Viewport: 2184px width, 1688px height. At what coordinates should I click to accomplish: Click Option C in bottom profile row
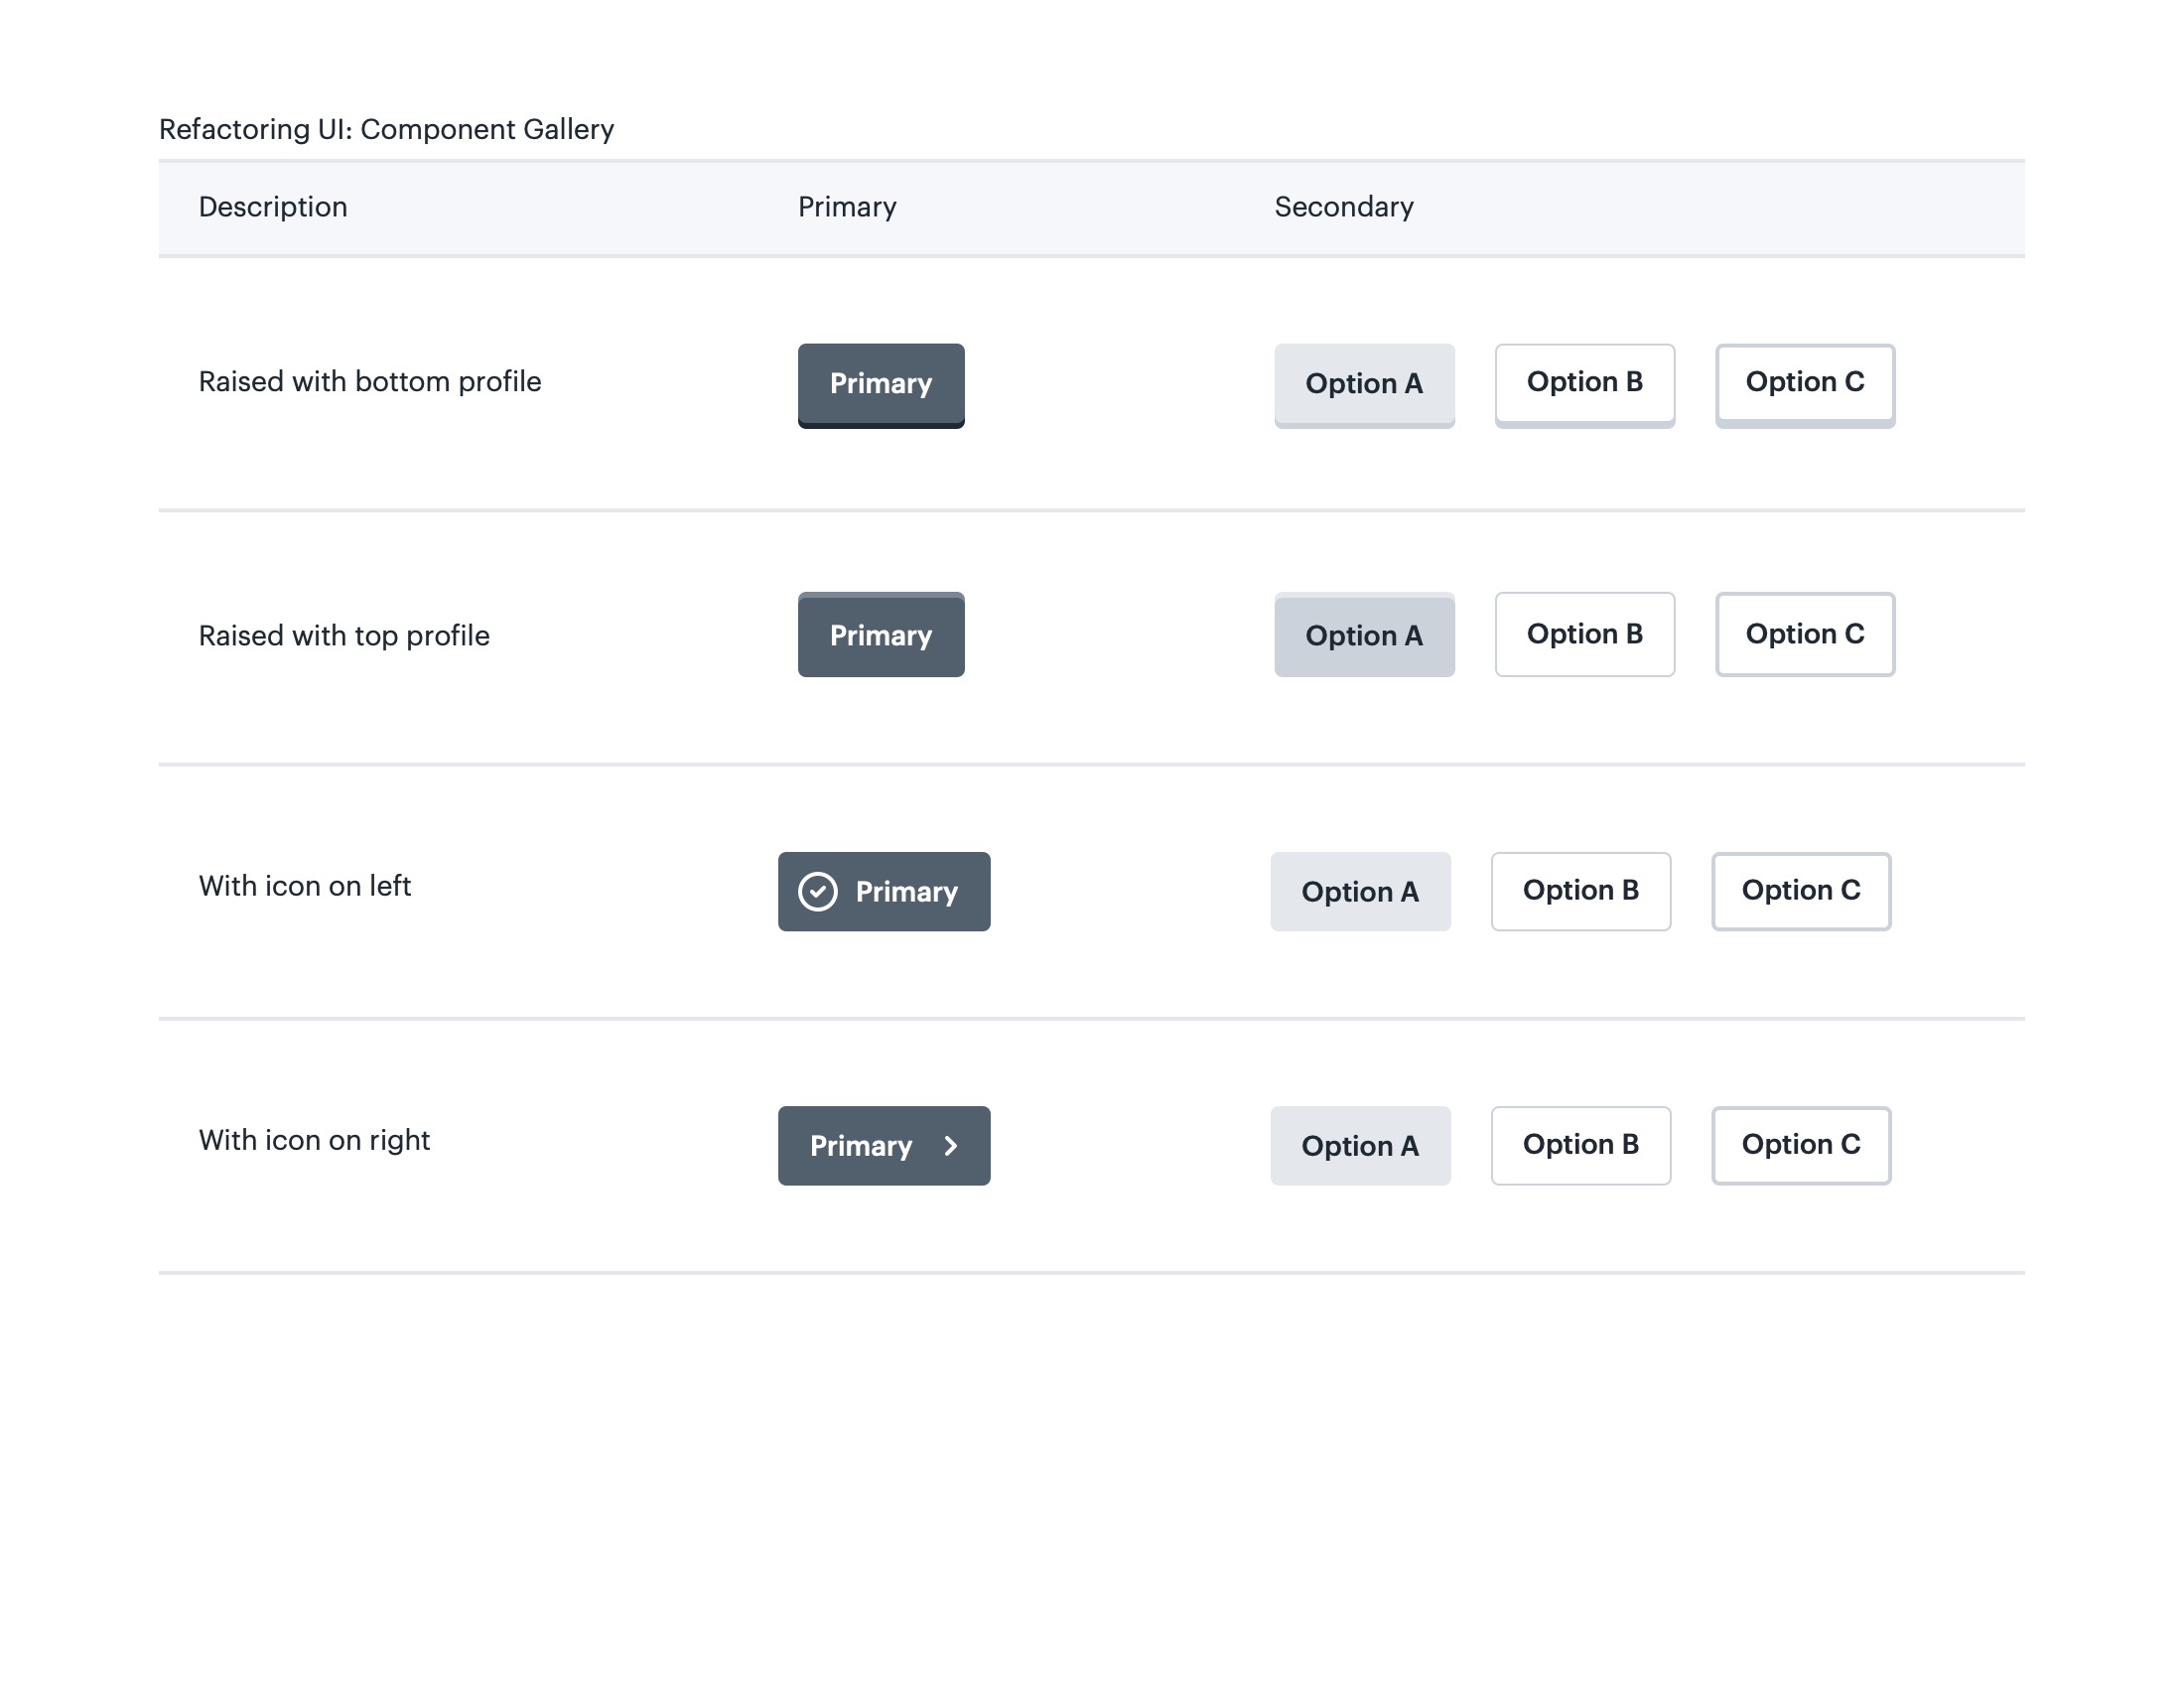pos(1804,383)
